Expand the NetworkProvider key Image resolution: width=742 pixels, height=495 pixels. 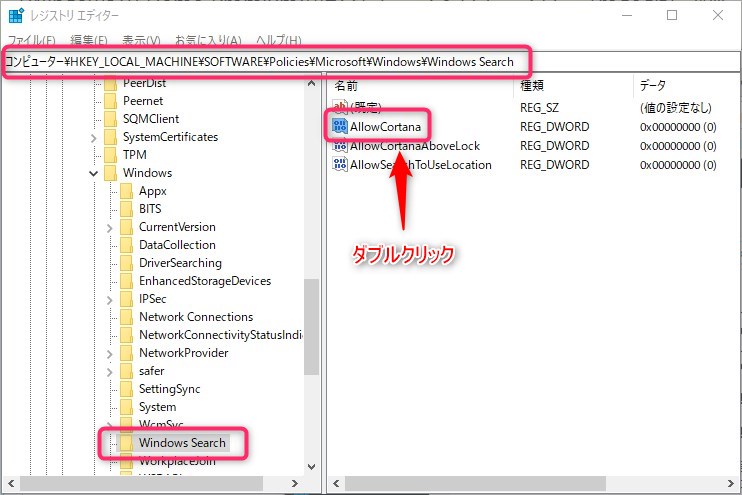[x=110, y=354]
